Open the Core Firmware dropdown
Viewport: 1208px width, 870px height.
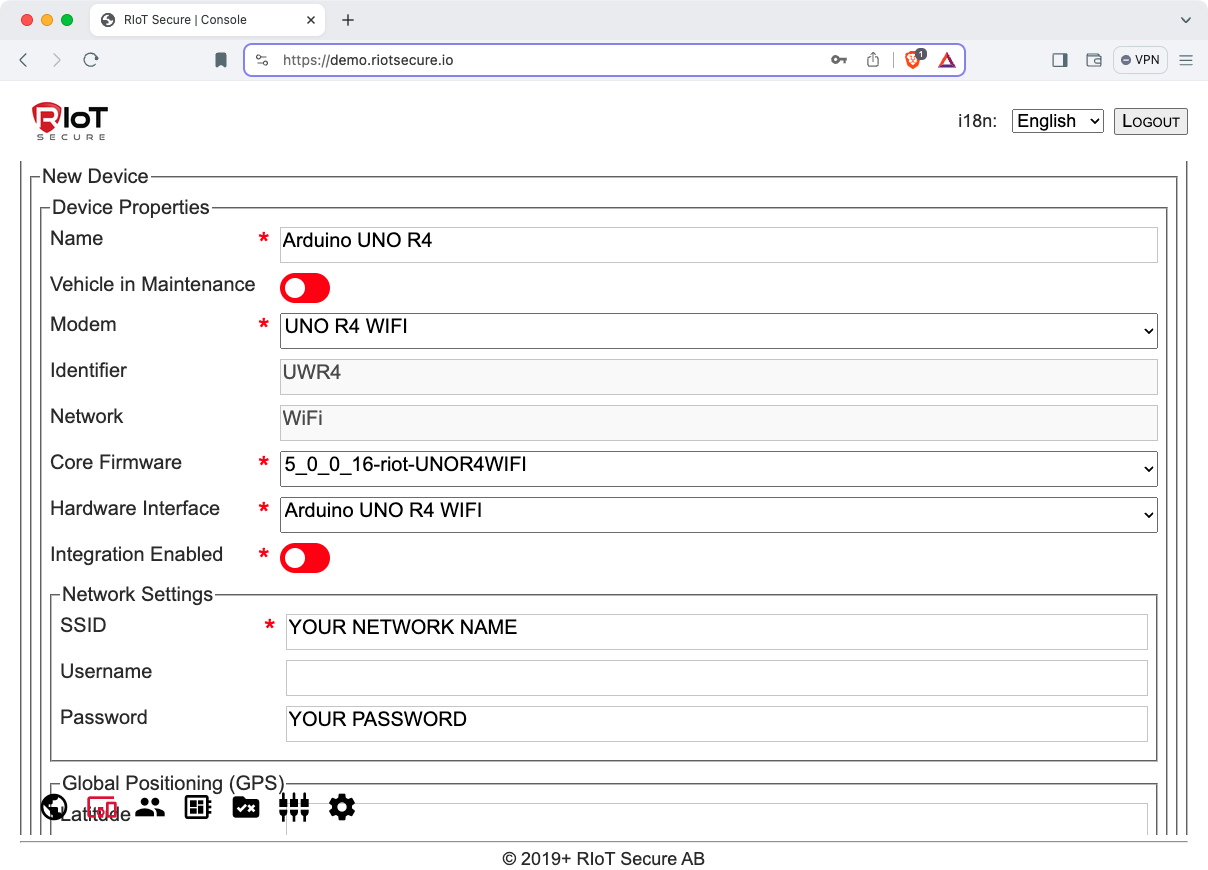tap(718, 468)
